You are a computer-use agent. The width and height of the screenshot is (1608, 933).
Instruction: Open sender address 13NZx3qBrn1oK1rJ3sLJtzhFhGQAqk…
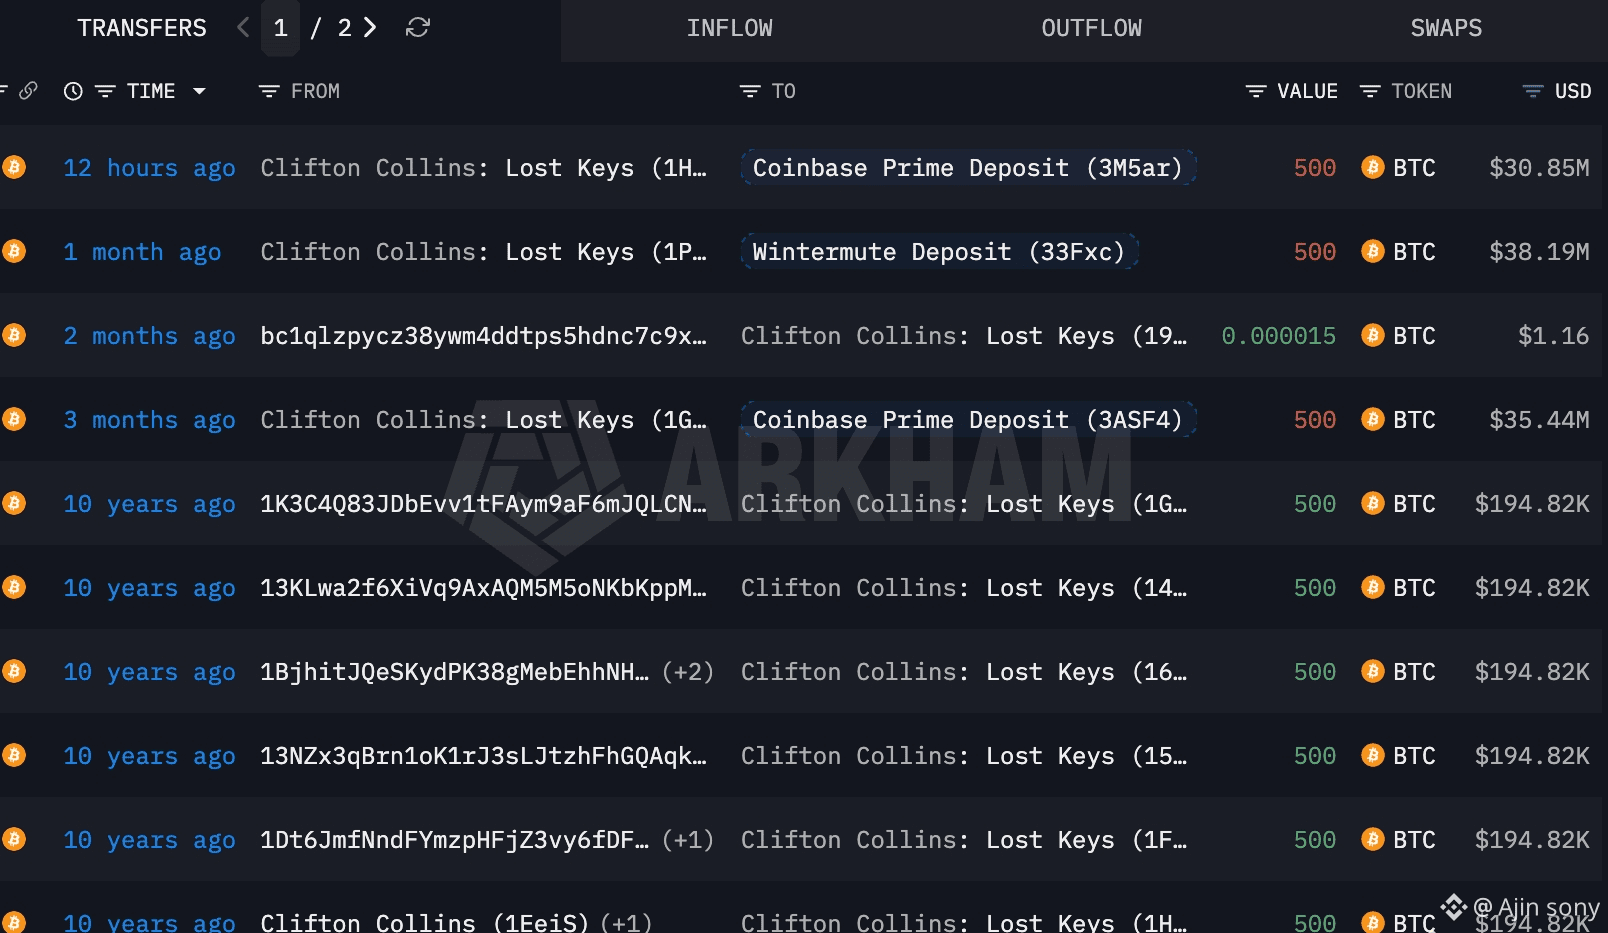tap(484, 756)
